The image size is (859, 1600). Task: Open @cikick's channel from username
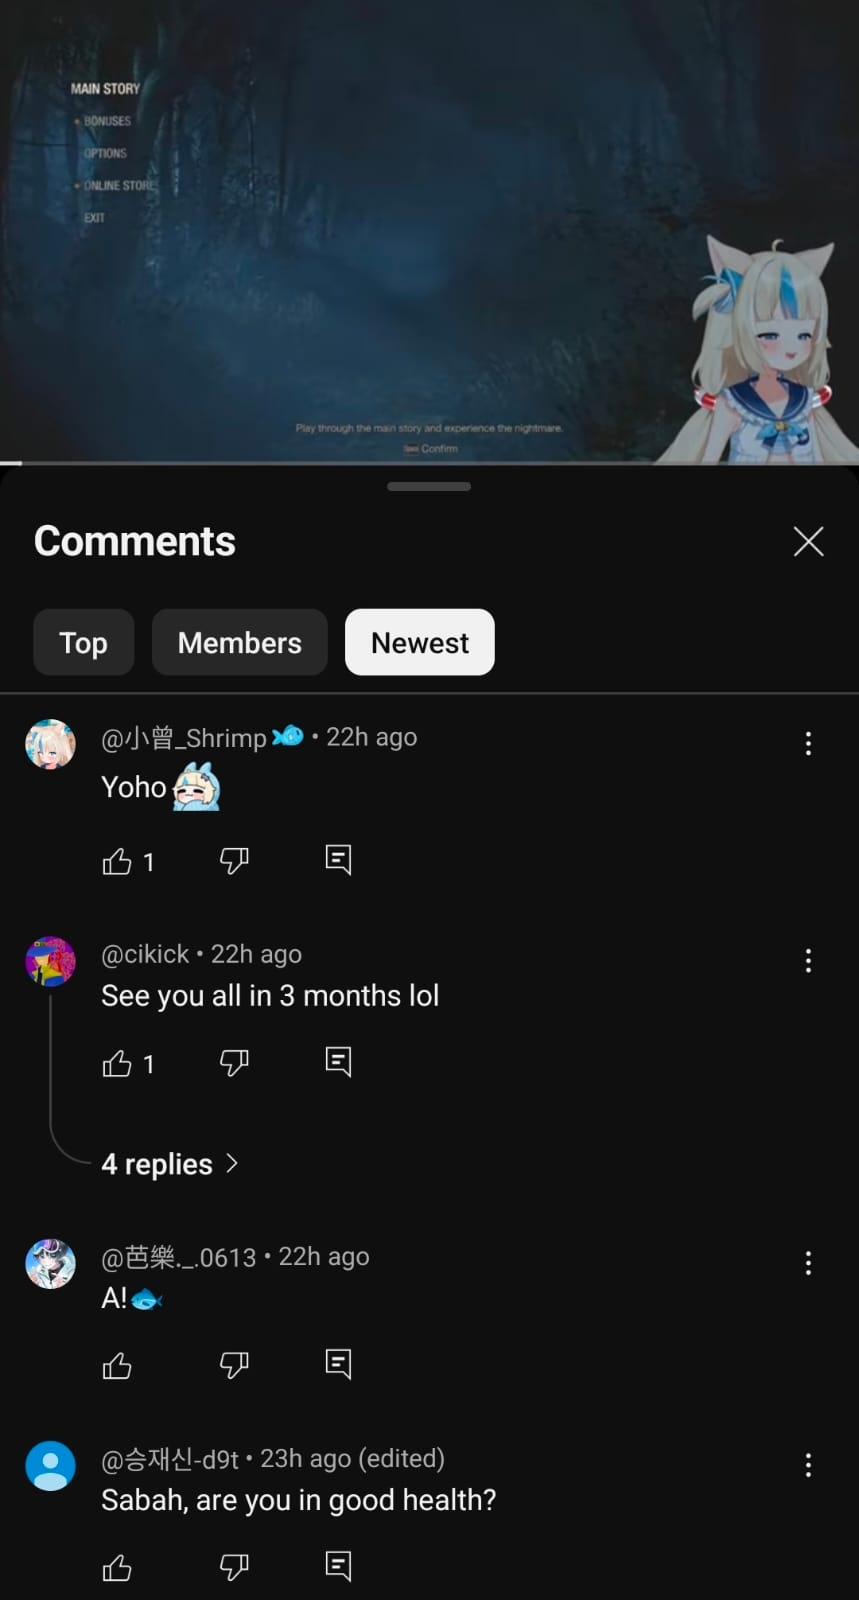pos(145,954)
